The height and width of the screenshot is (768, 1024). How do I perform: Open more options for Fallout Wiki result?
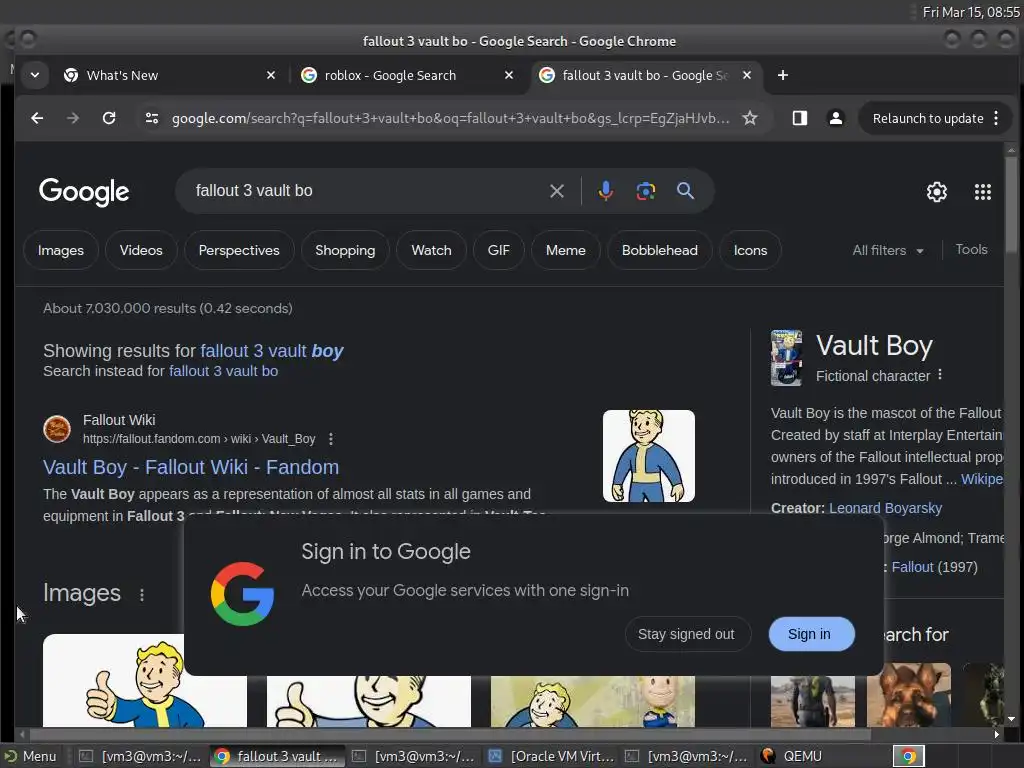click(x=331, y=439)
